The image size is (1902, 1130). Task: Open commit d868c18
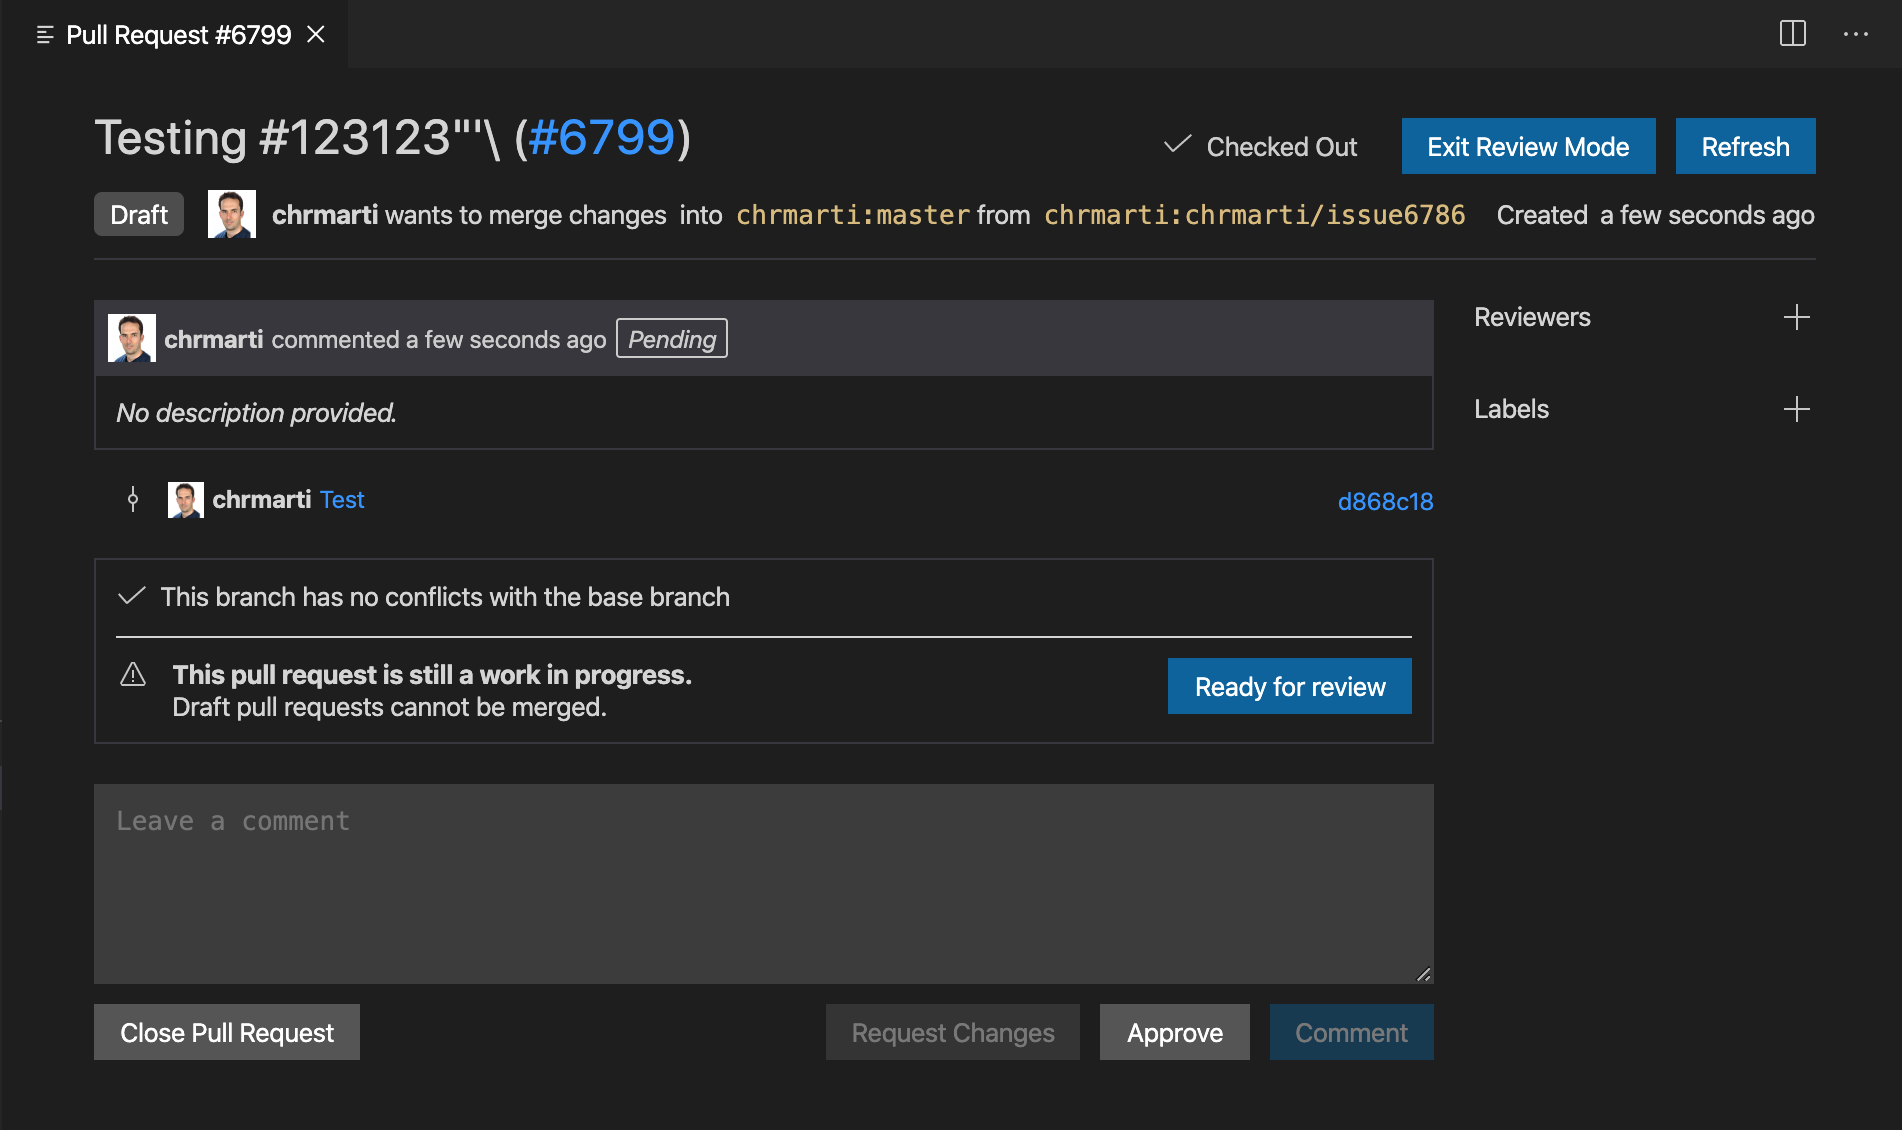pyautogui.click(x=1385, y=501)
